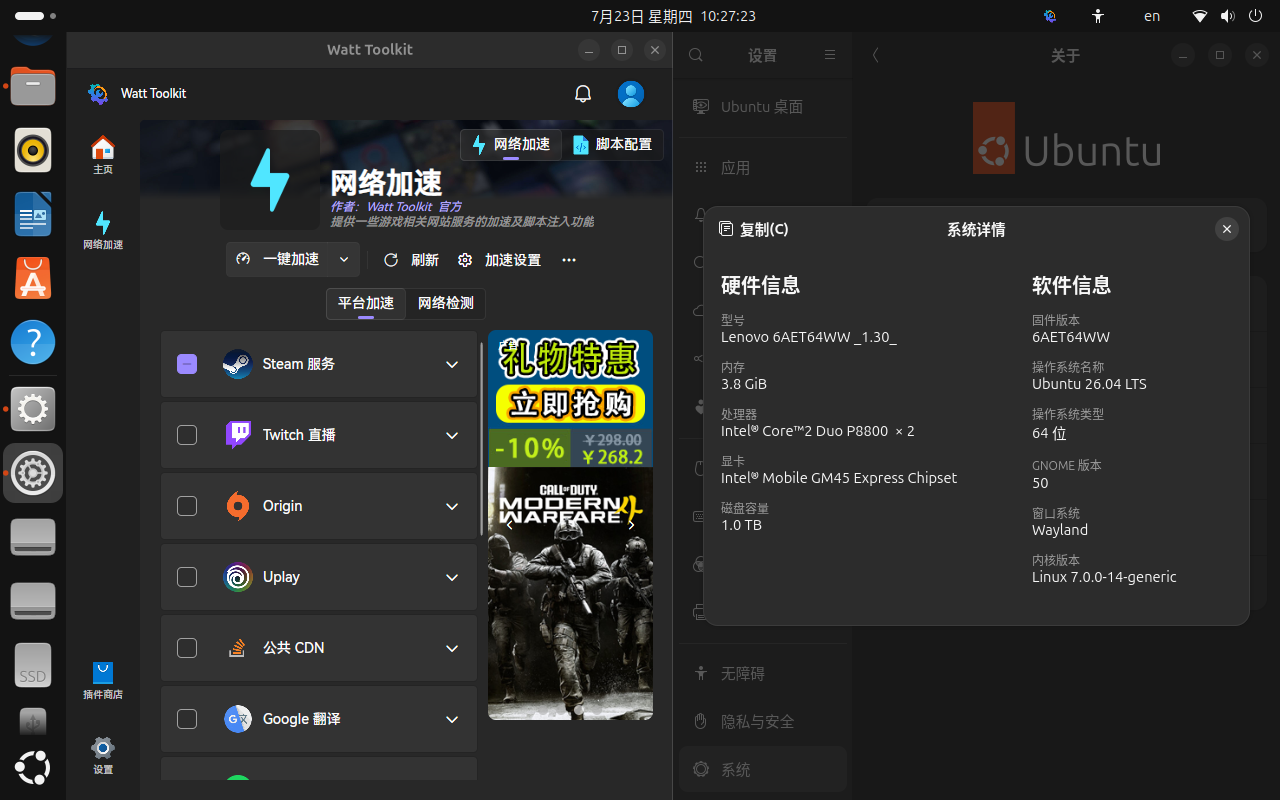Go back in 关于 window
Viewport: 1280px width, 800px height.
coord(876,55)
